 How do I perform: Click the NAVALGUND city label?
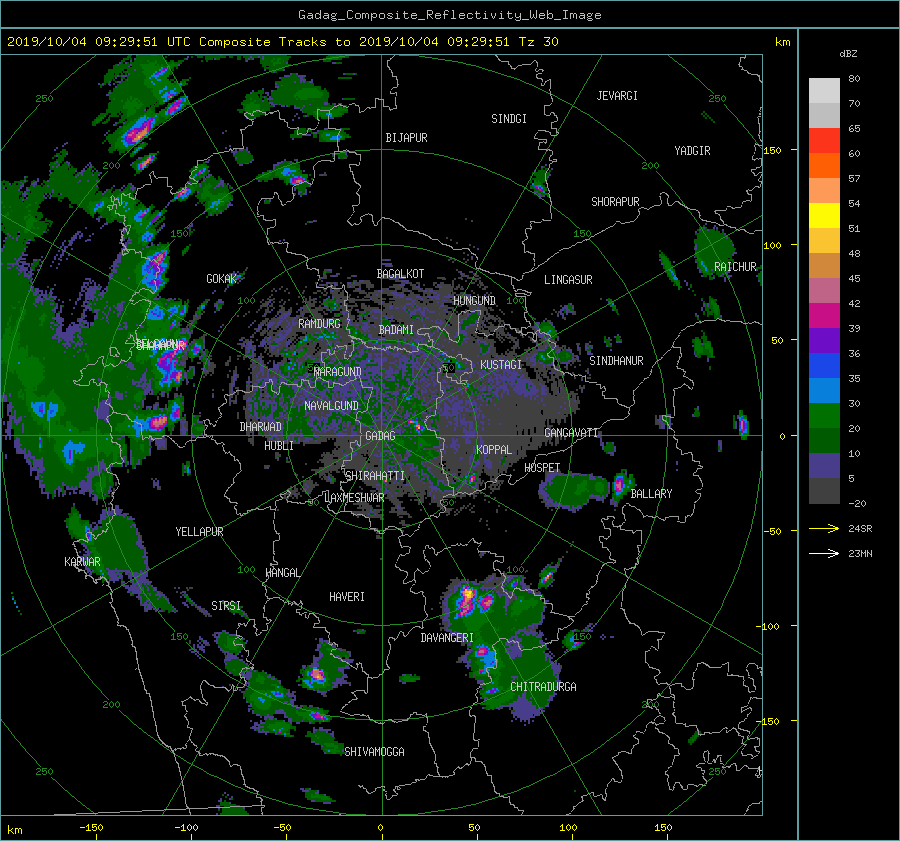331,406
